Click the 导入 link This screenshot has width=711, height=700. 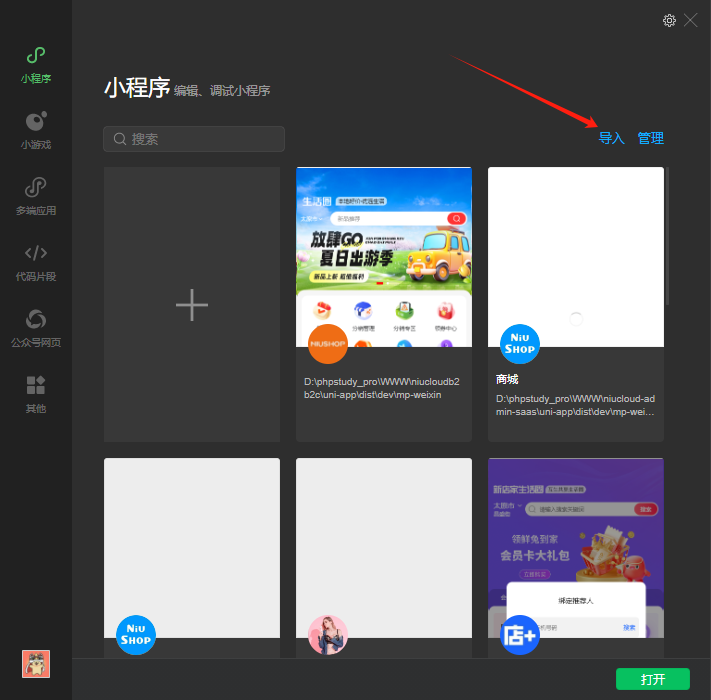tap(611, 138)
